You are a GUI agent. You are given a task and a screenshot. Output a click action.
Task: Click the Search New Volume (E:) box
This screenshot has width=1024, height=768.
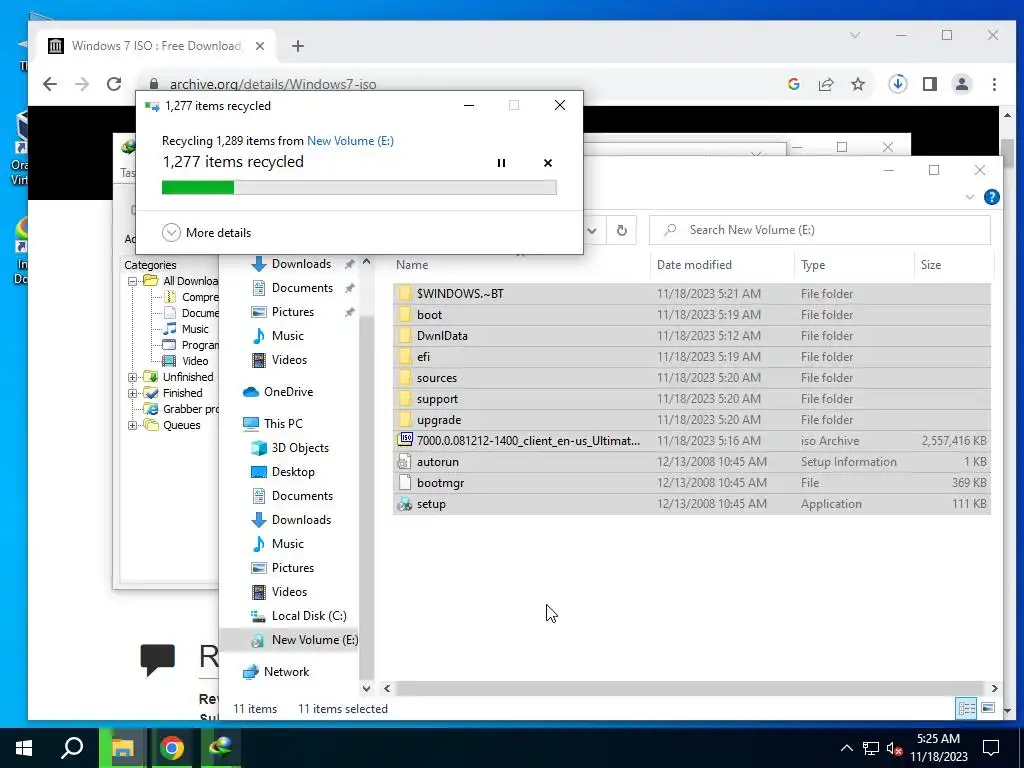point(820,230)
